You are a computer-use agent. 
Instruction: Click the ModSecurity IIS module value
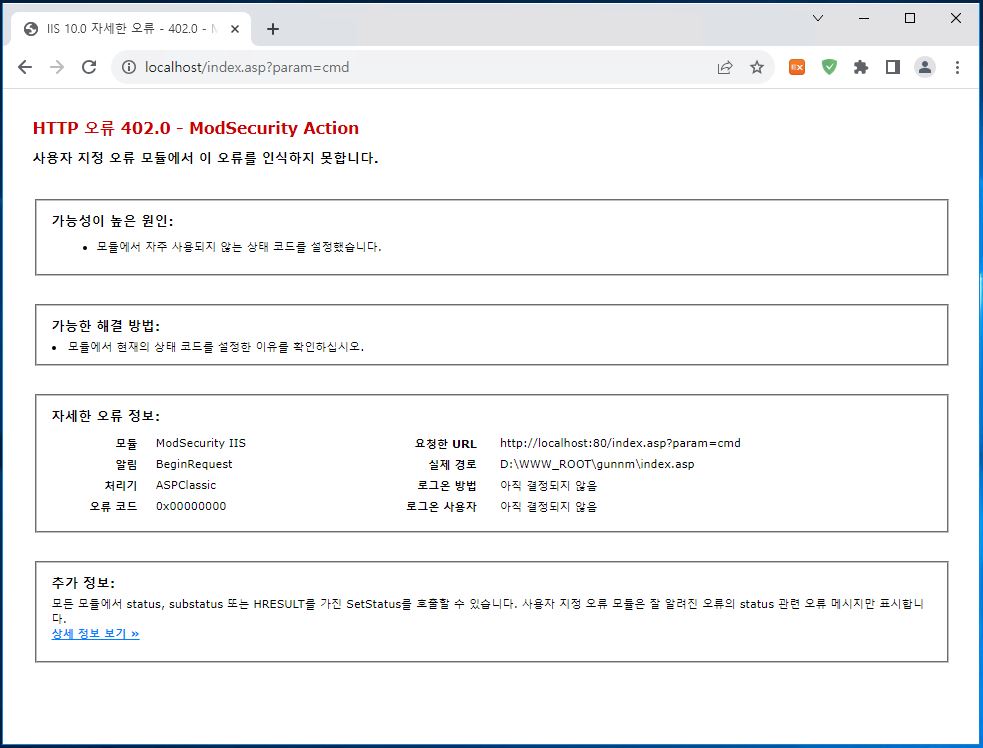click(201, 443)
